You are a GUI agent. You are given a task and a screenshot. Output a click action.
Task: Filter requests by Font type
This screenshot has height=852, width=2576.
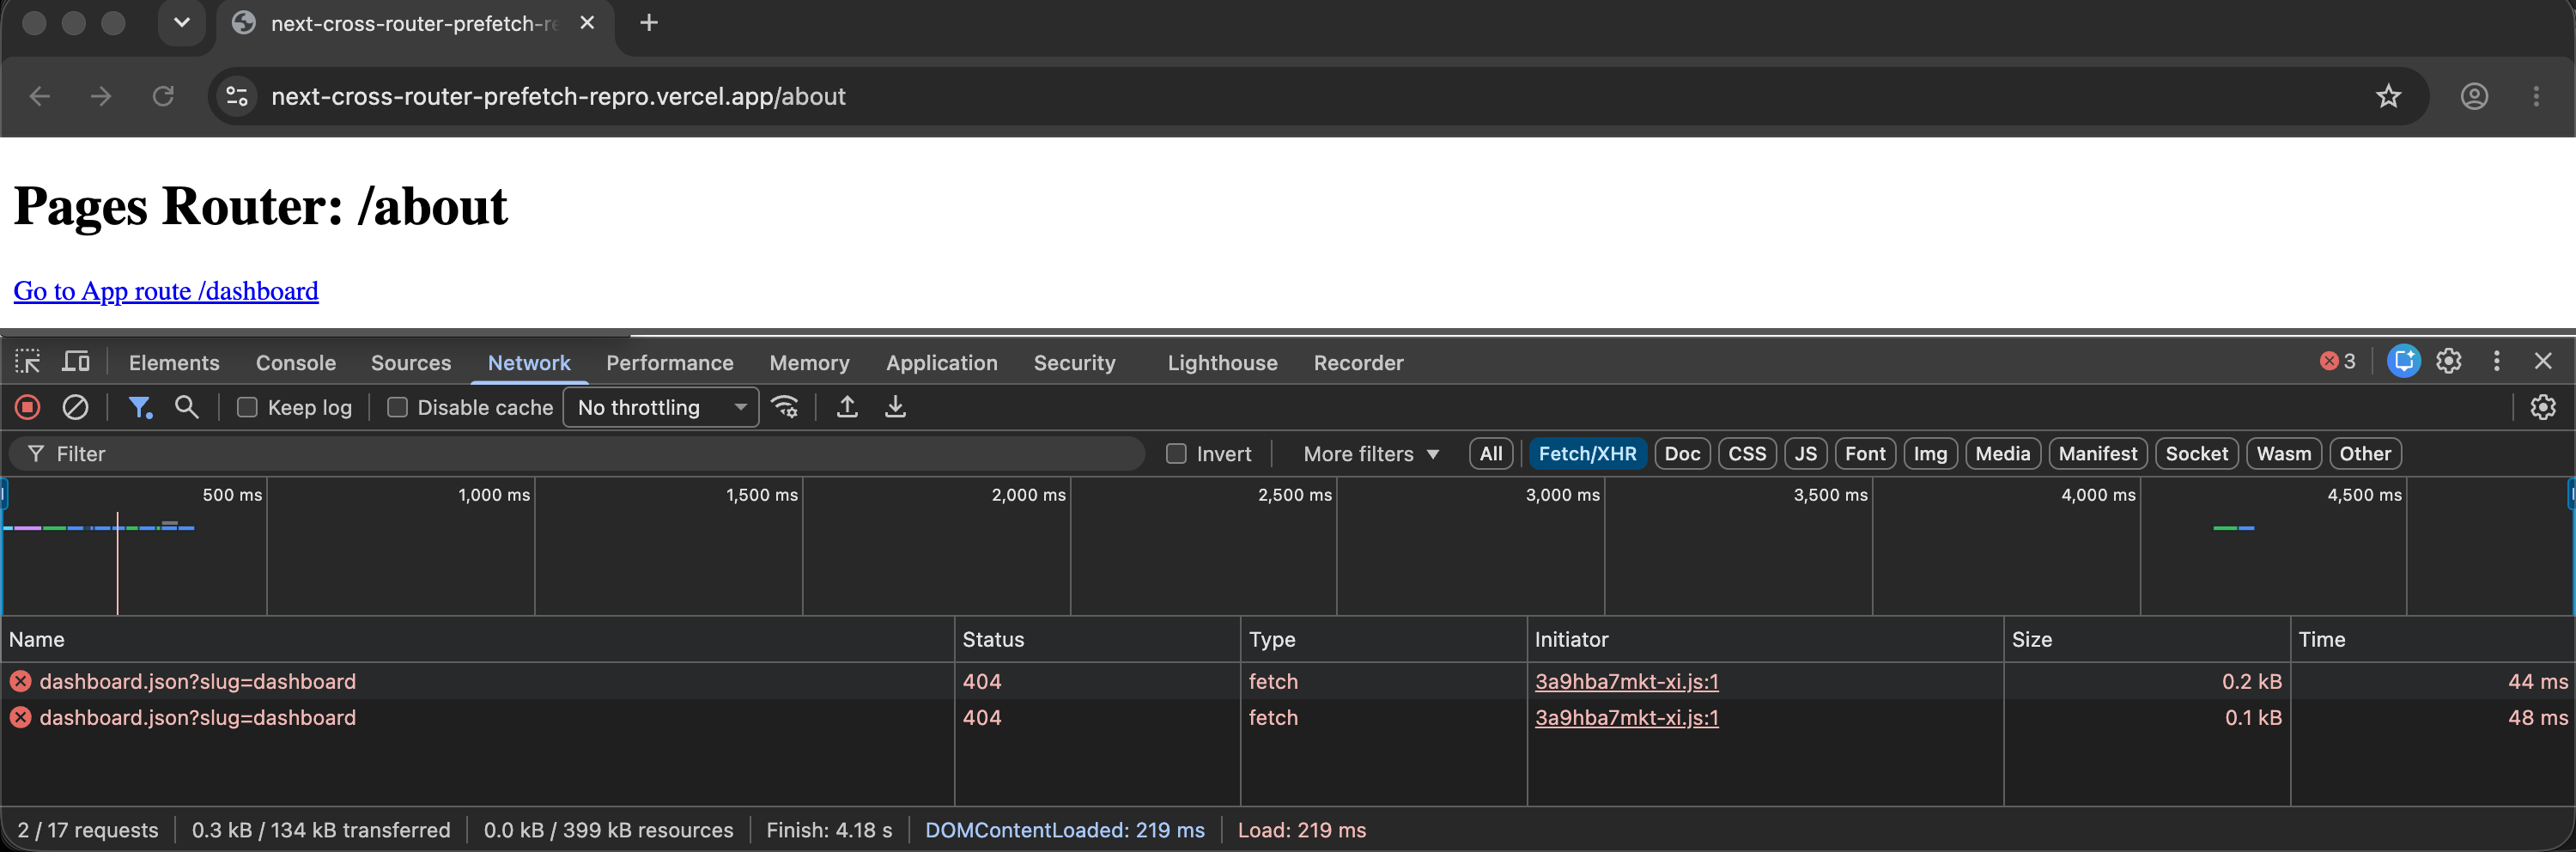coord(1865,454)
